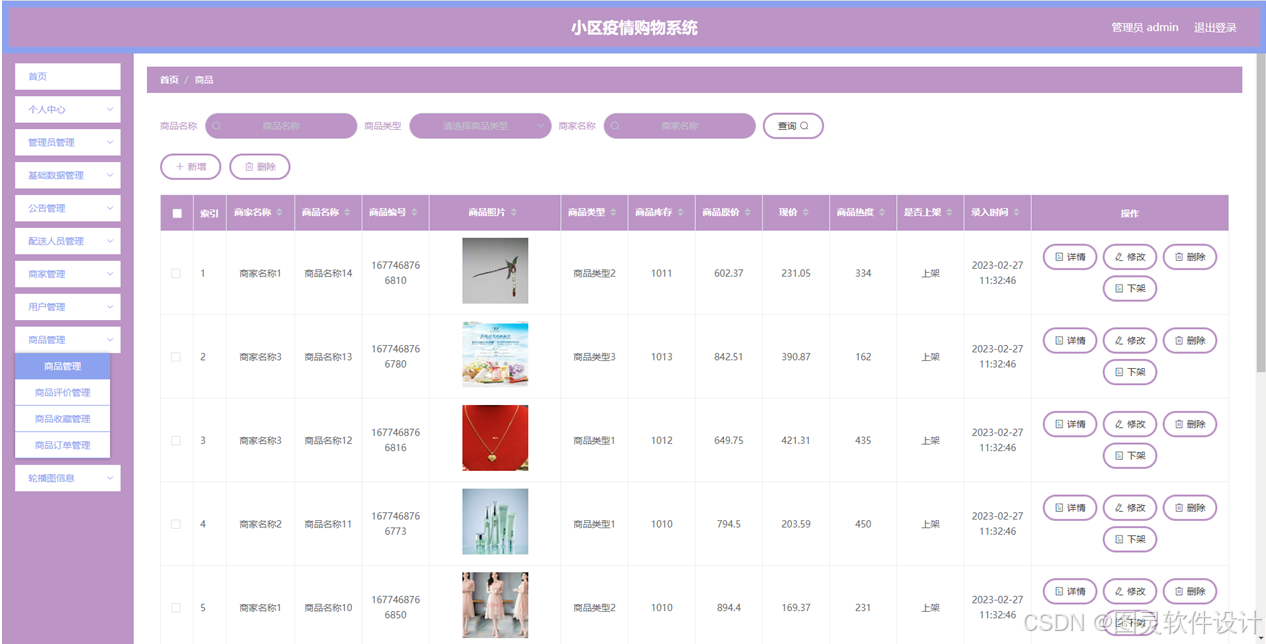Click 删除 for row 1 product
This screenshot has height=644, width=1266.
[x=1190, y=257]
